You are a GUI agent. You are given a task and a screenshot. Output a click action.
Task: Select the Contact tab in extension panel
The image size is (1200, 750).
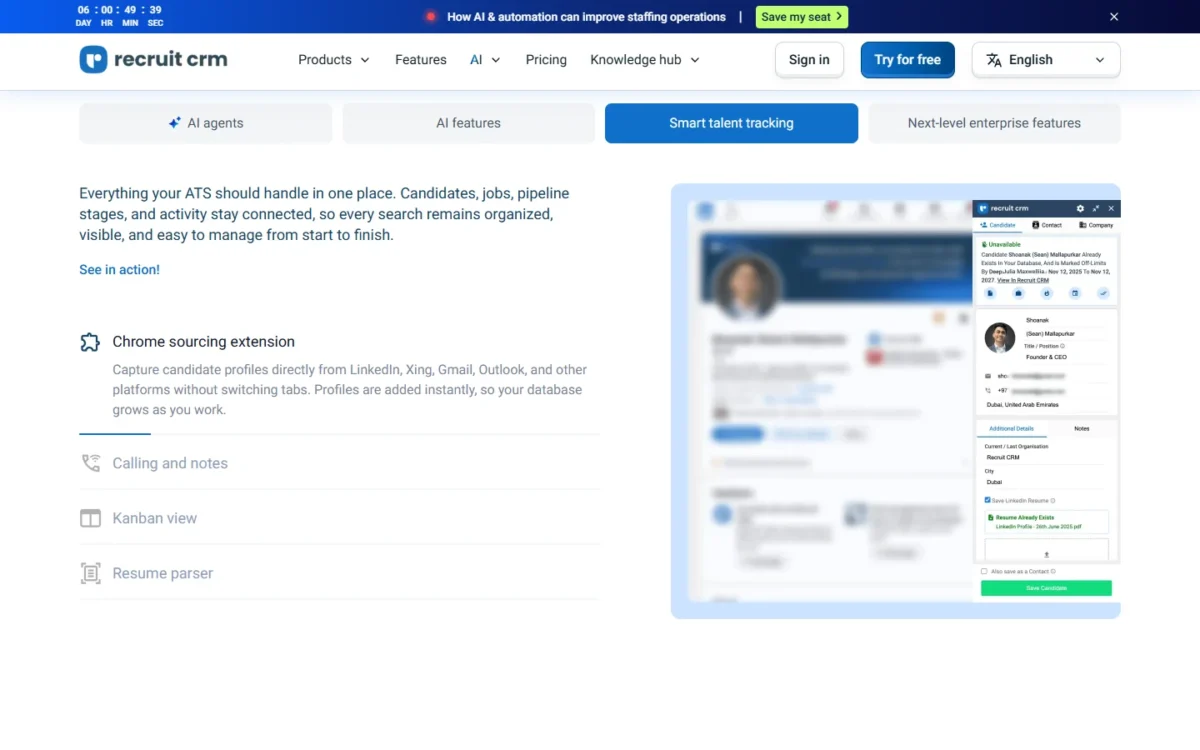coord(1047,225)
